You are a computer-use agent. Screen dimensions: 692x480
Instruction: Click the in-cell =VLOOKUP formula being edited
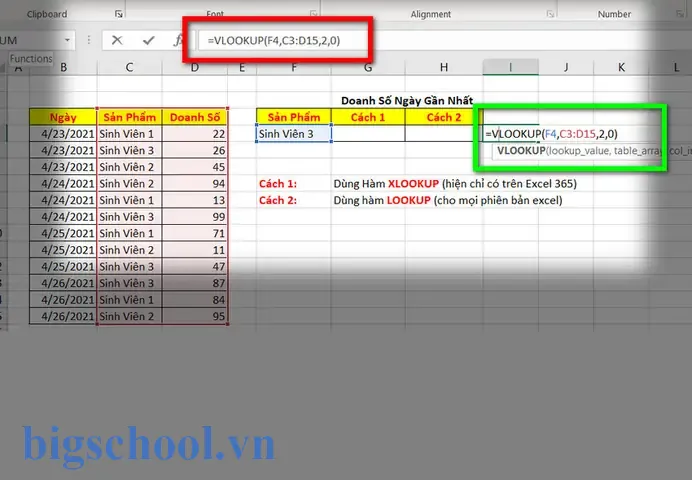click(551, 134)
